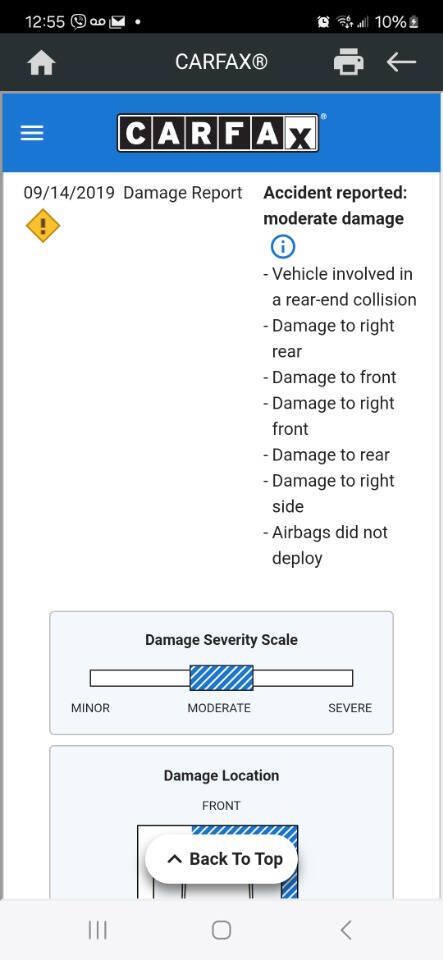Click the Back To Top button
The height and width of the screenshot is (960, 443).
click(222, 859)
